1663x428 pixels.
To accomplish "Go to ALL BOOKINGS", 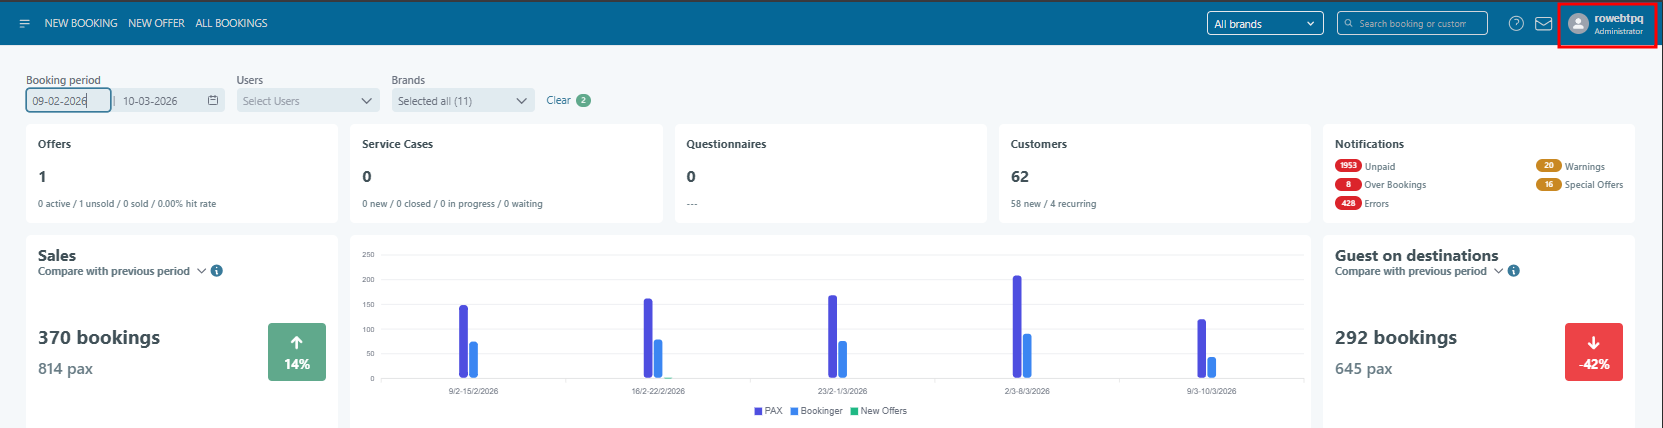I will point(231,23).
